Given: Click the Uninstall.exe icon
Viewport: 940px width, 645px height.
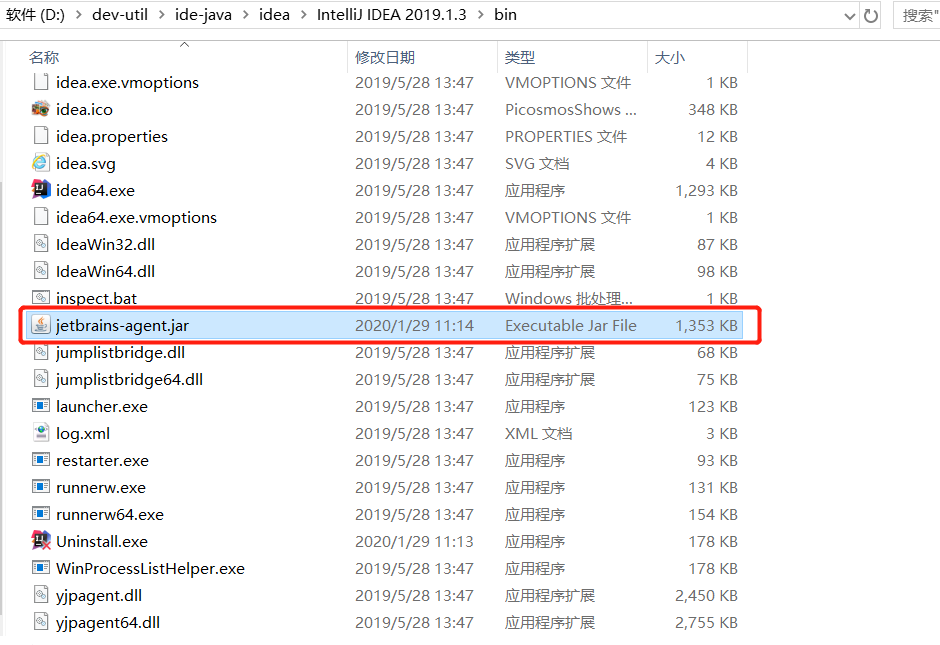Looking at the screenshot, I should [x=41, y=541].
